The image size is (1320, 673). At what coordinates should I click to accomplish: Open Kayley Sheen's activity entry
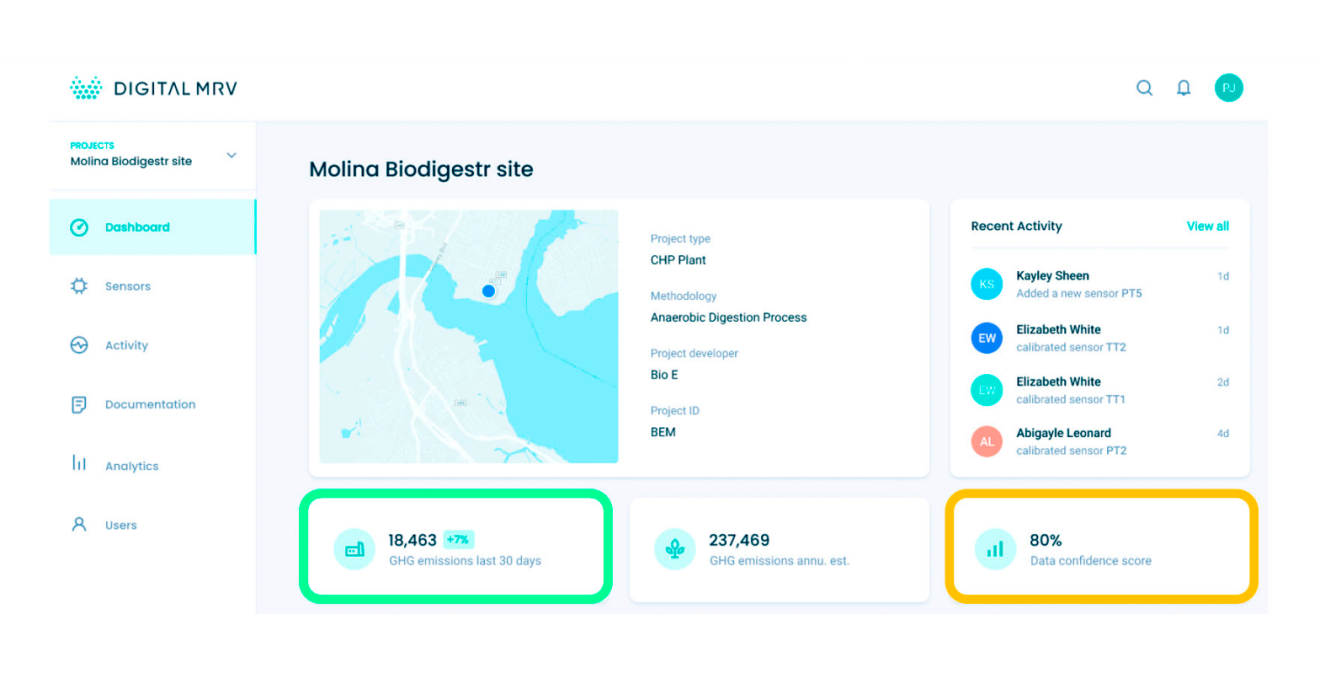pyautogui.click(x=1053, y=283)
